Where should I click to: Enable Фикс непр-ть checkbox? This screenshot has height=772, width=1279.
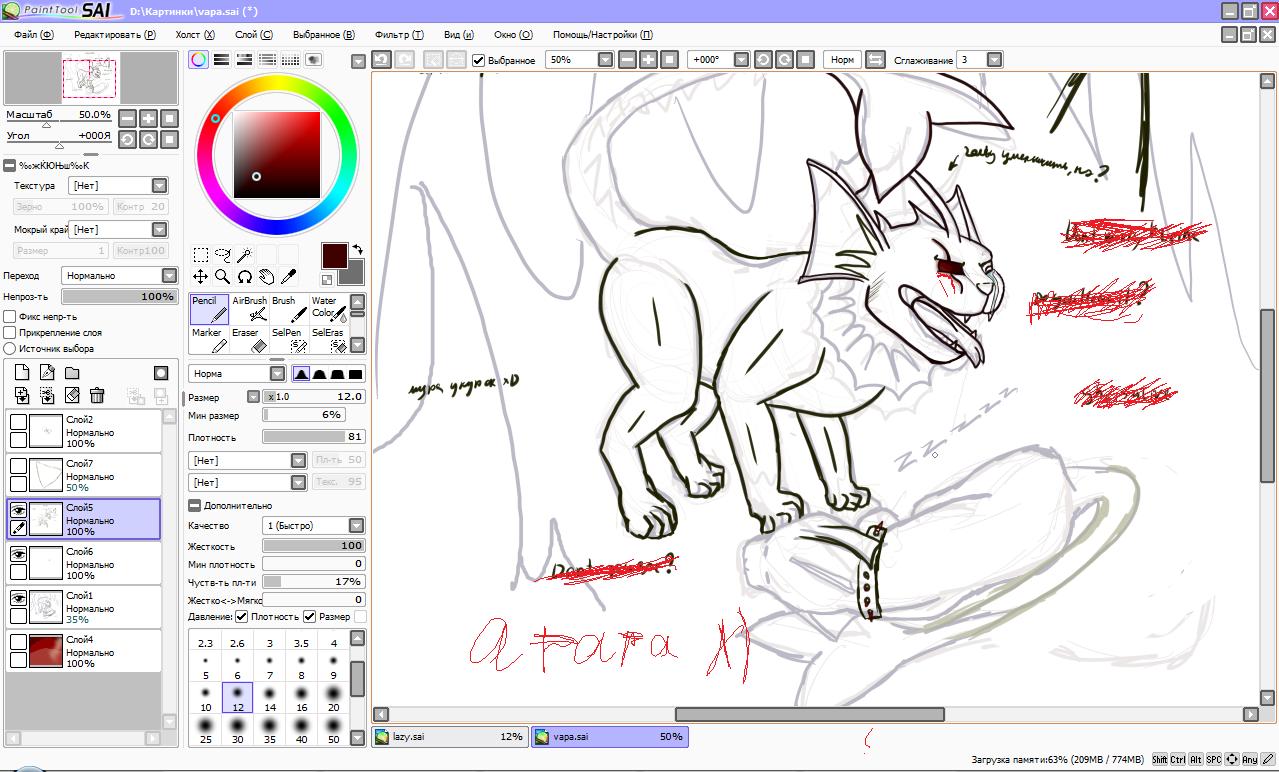tap(10, 317)
